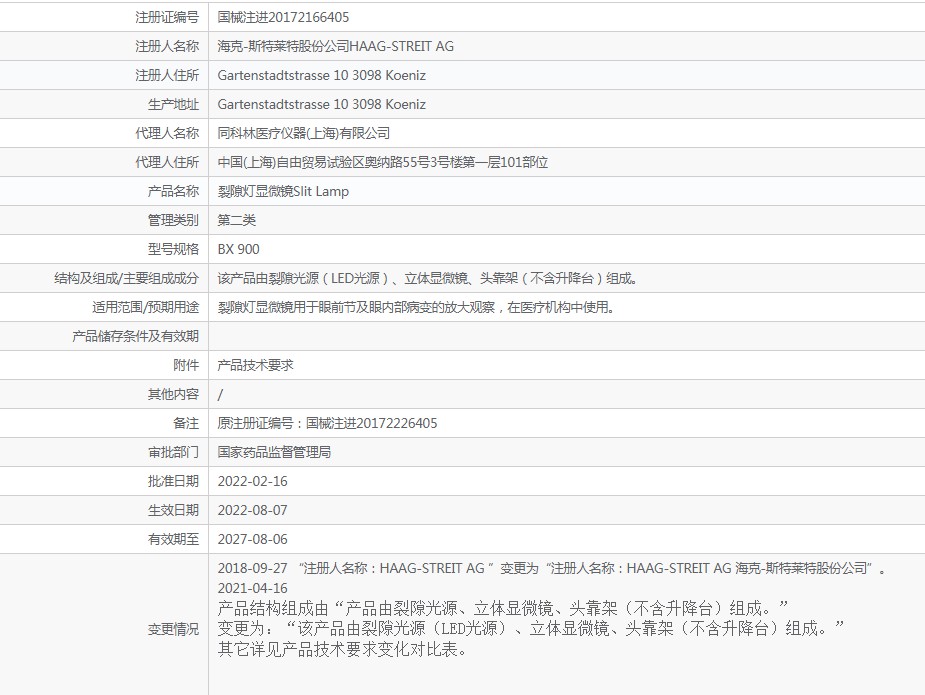Click the 批准日期 label
This screenshot has width=925, height=695.
(173, 481)
